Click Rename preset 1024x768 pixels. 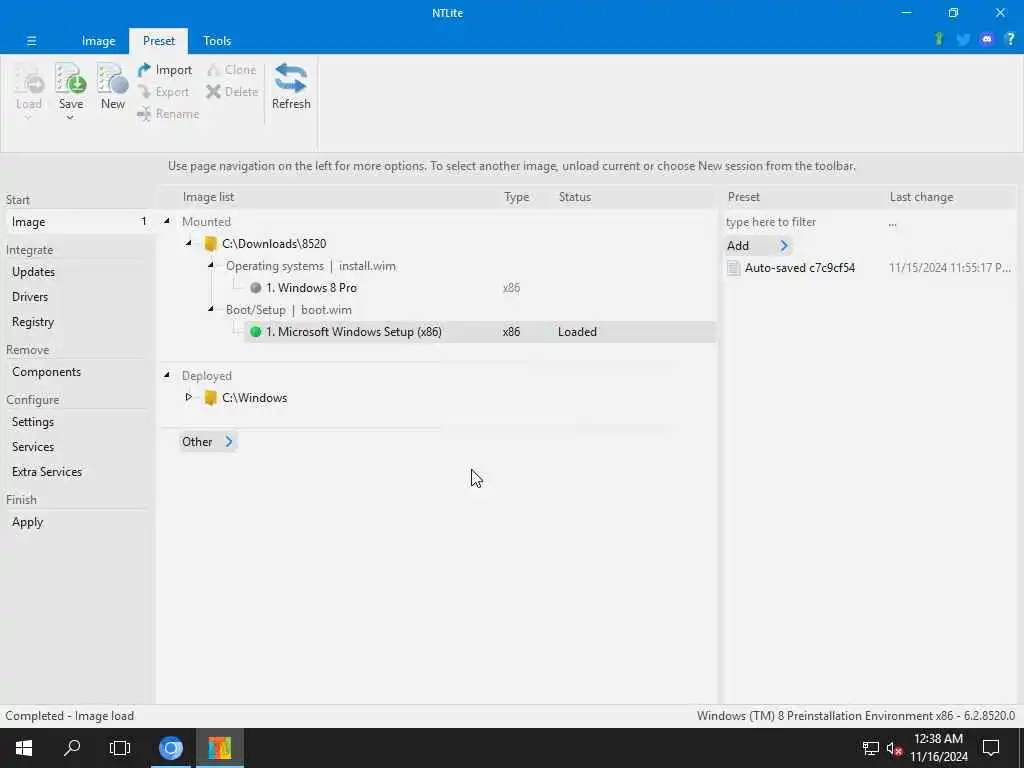(168, 114)
